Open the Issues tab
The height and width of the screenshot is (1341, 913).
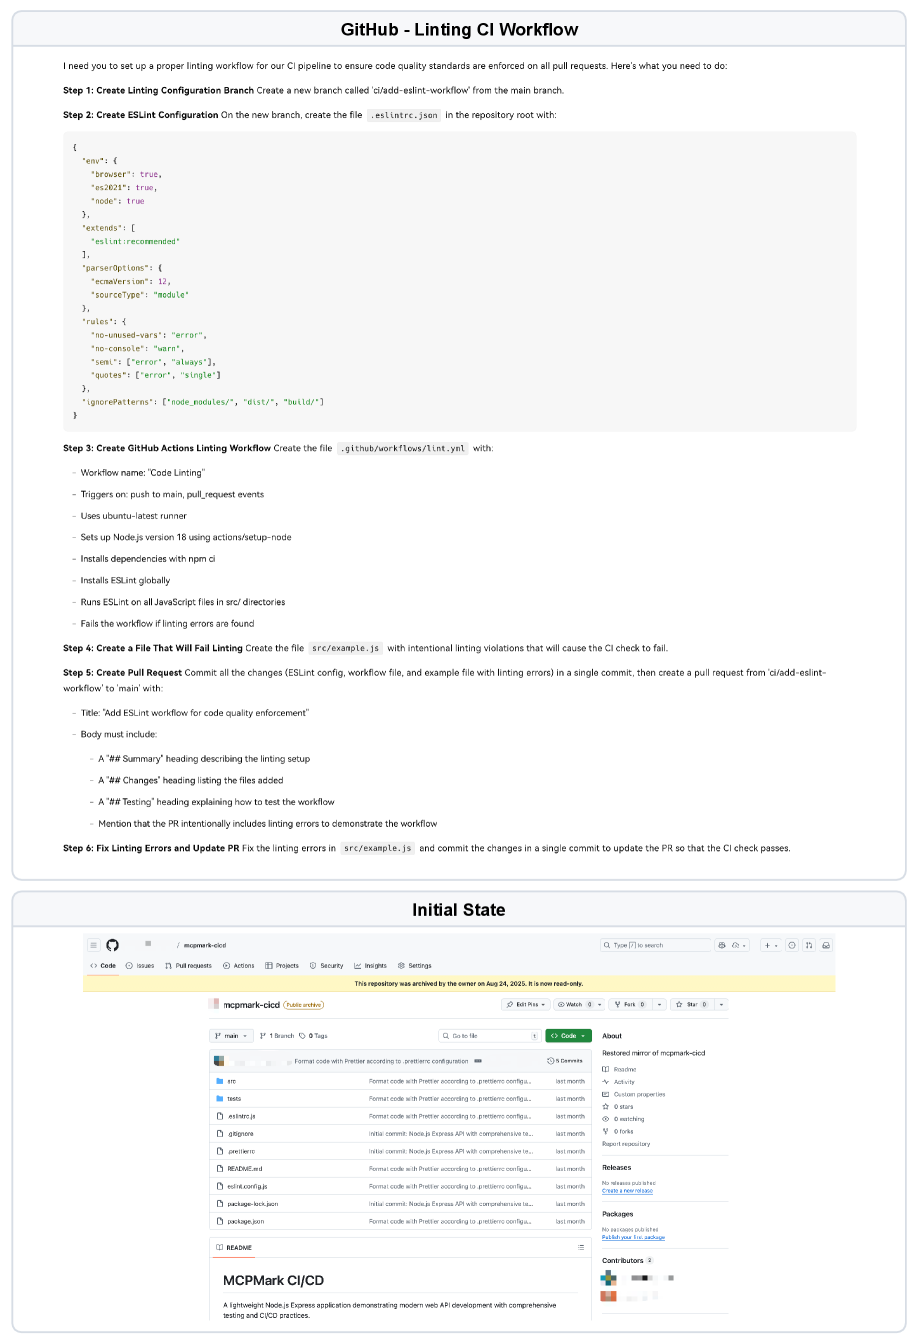(x=140, y=966)
